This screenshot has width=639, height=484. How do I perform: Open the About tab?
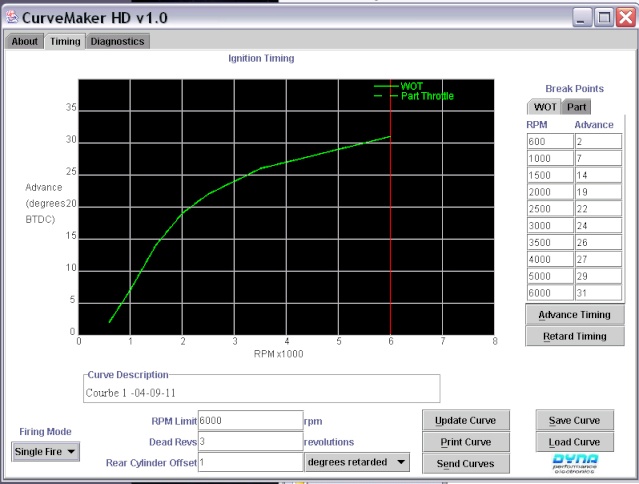click(x=24, y=42)
